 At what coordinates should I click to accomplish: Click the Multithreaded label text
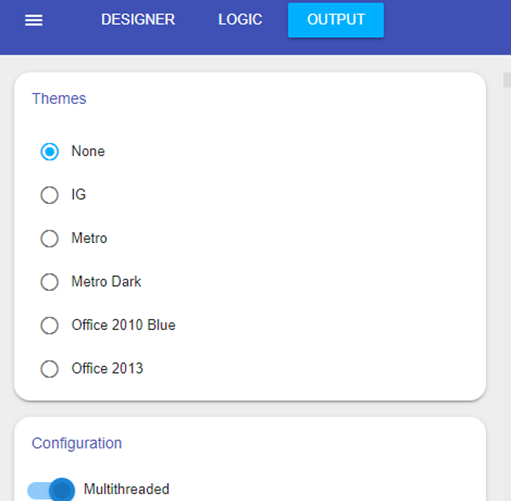[126, 489]
